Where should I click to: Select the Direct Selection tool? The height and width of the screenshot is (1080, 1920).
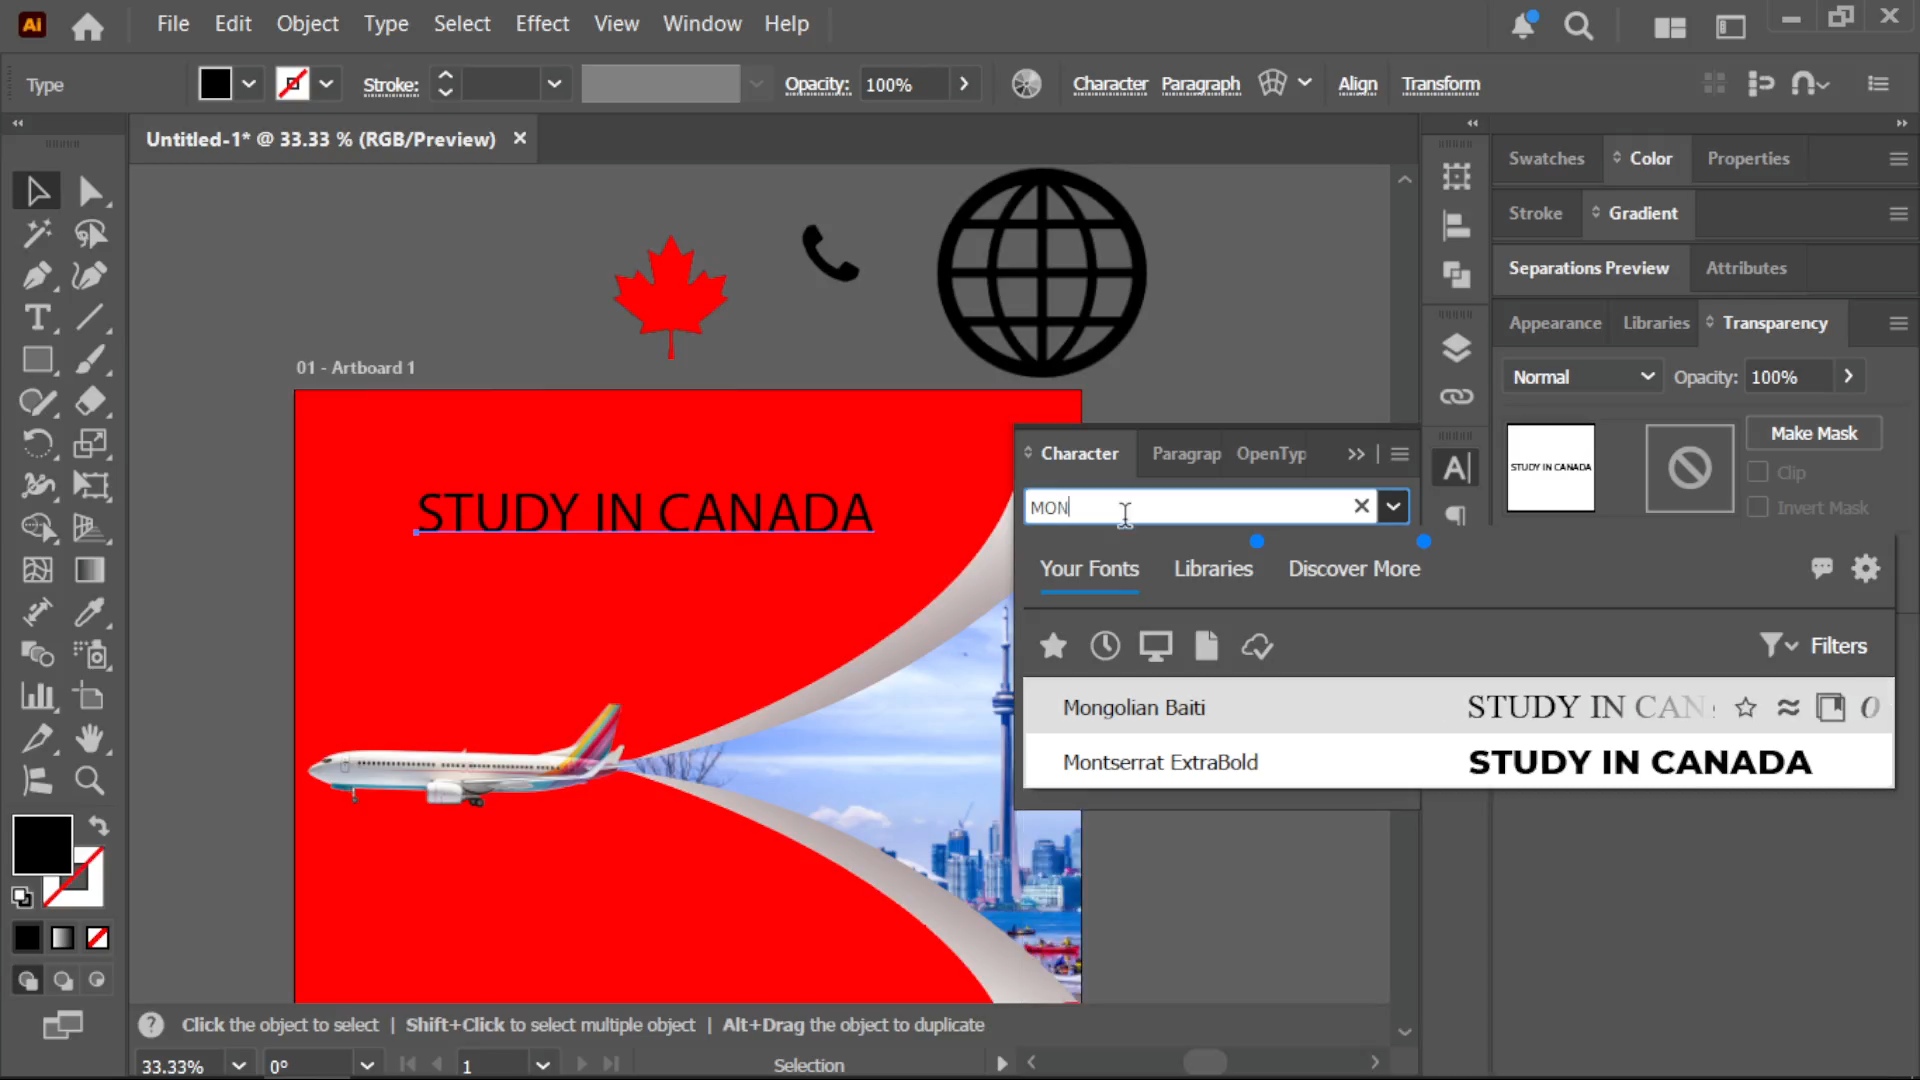click(90, 190)
